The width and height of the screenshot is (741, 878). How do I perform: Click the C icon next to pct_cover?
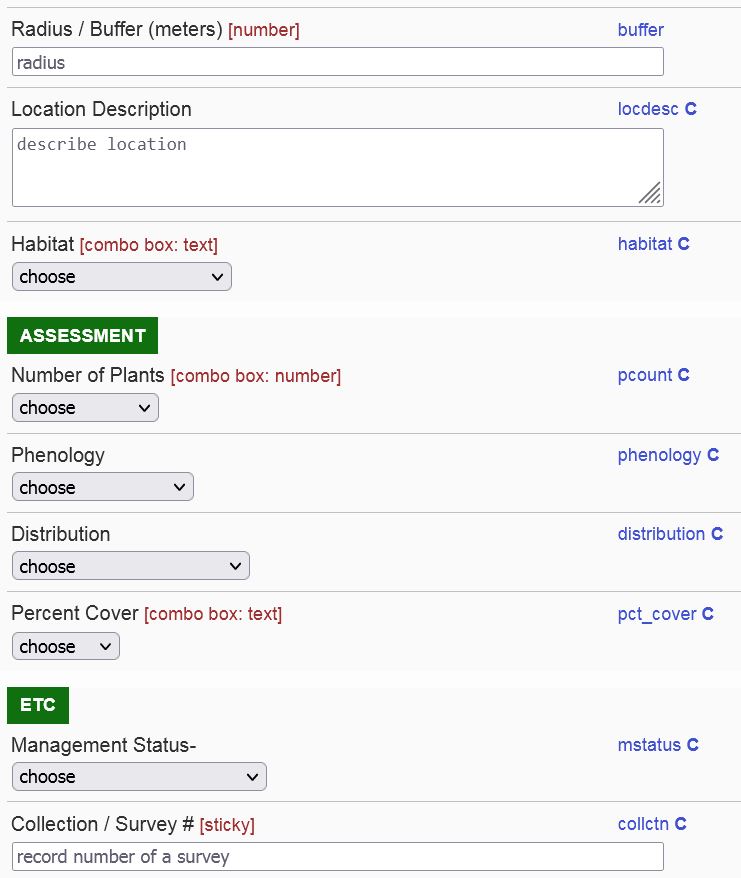coord(708,614)
